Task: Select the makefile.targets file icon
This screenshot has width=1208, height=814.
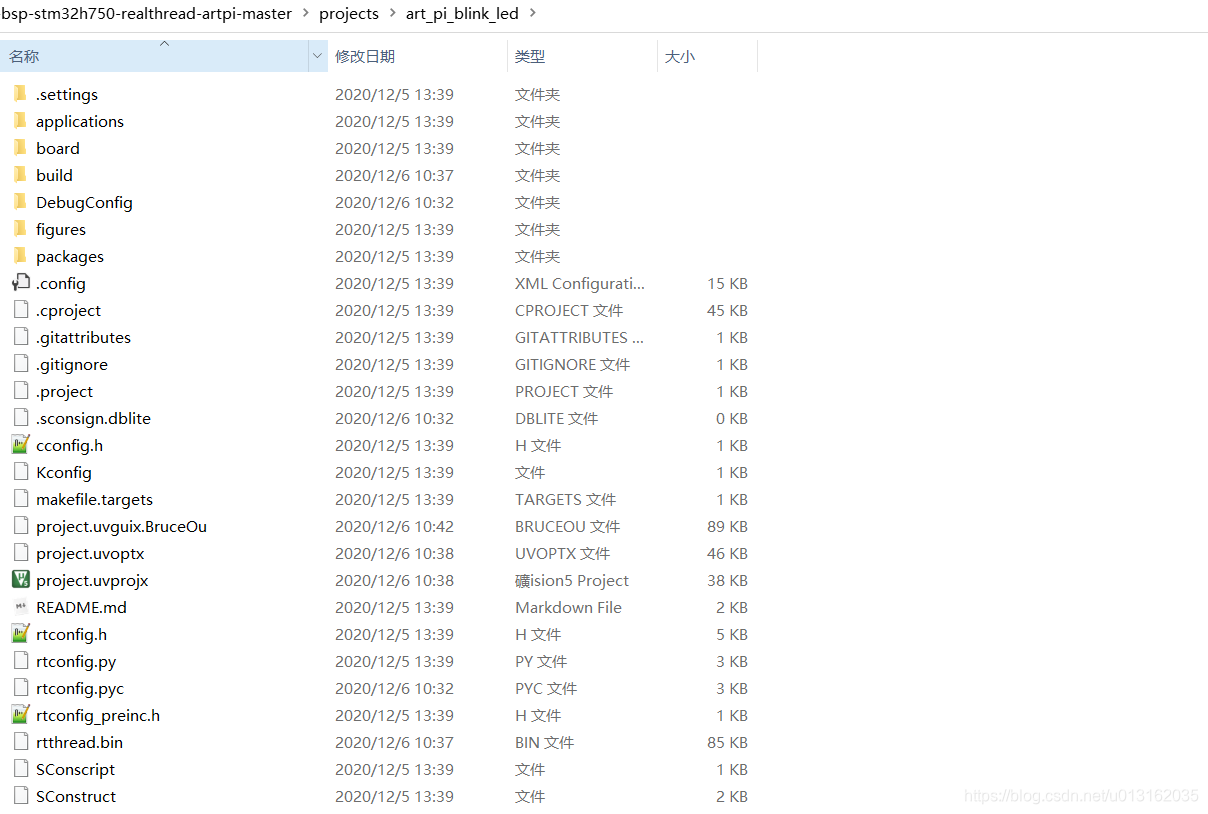Action: point(20,499)
